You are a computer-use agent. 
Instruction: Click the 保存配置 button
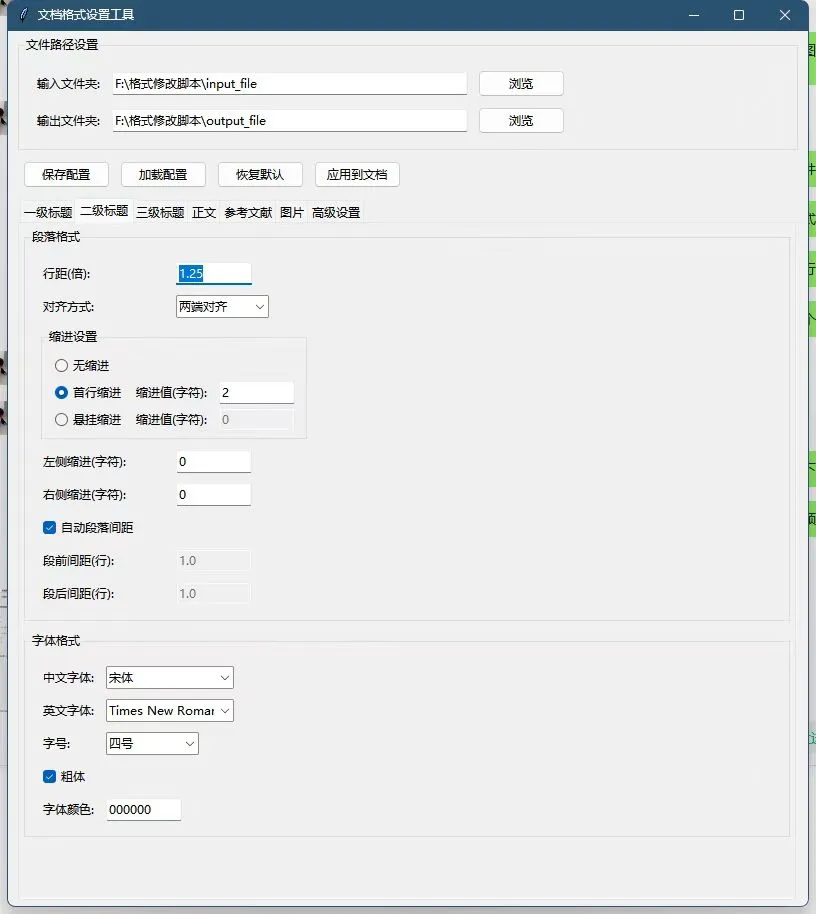pos(65,174)
